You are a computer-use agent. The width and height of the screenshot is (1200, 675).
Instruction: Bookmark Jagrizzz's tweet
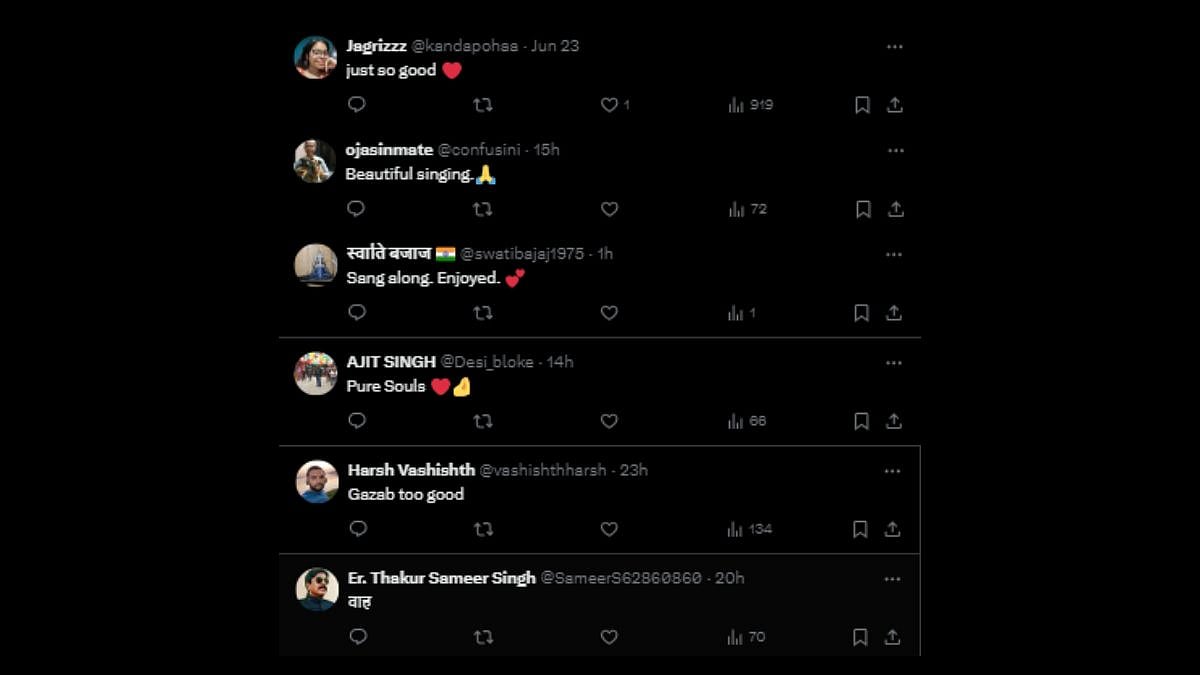(x=862, y=105)
